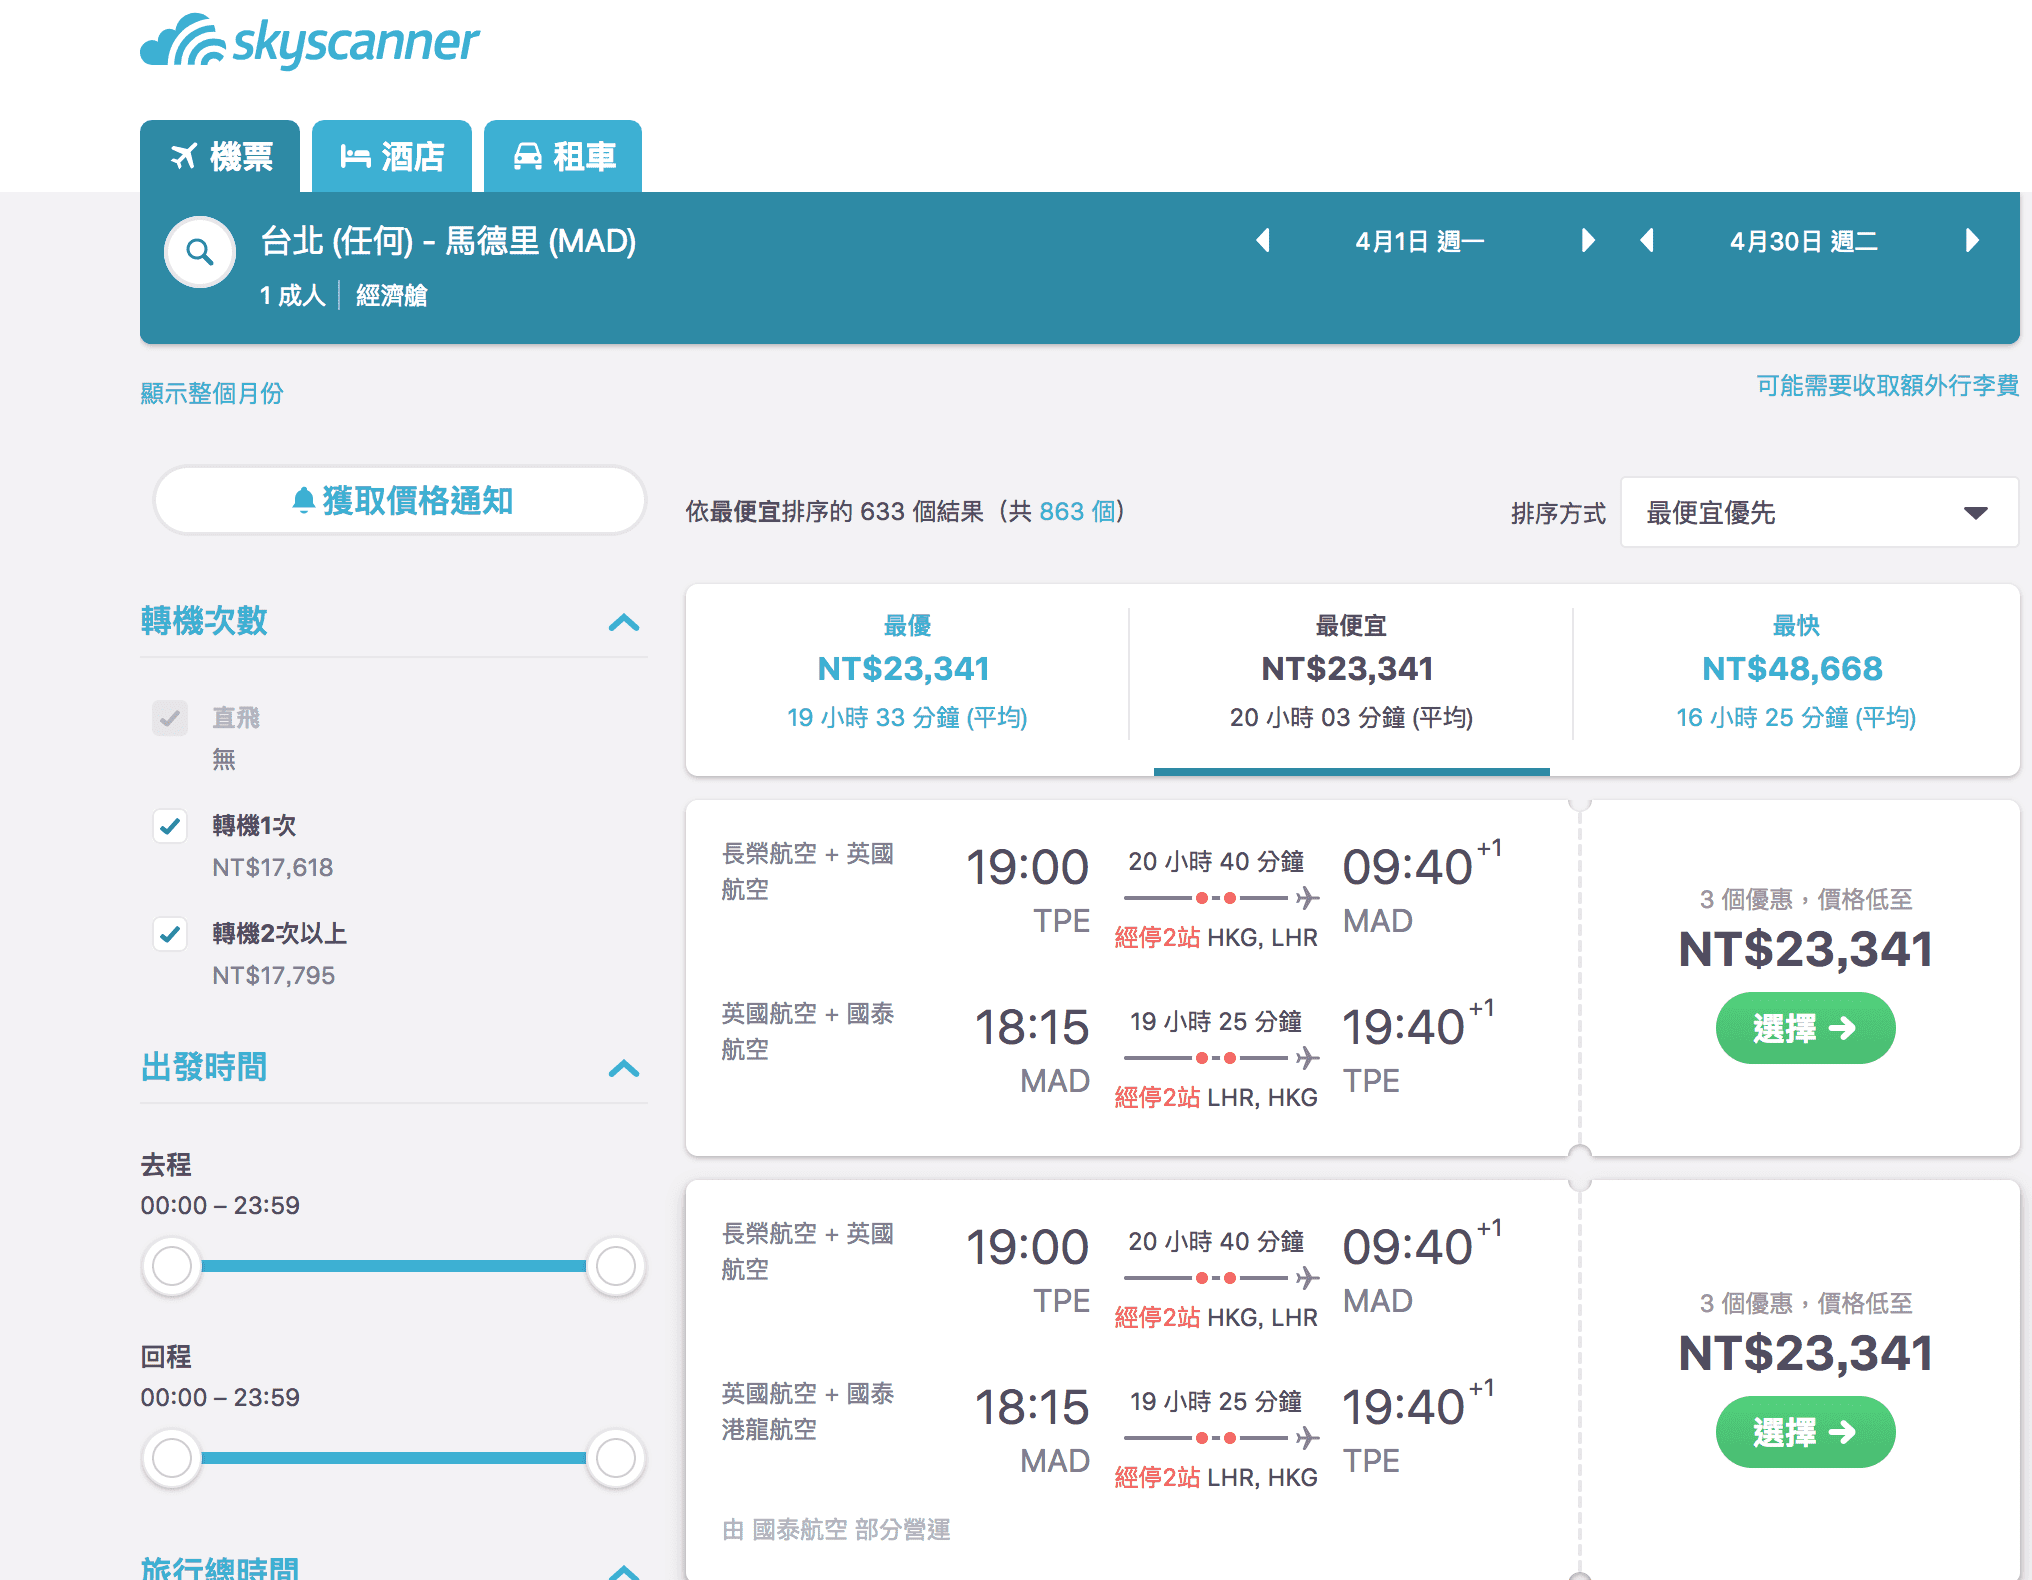Click 去程 slider left handle
The image size is (2032, 1580).
coord(172,1266)
